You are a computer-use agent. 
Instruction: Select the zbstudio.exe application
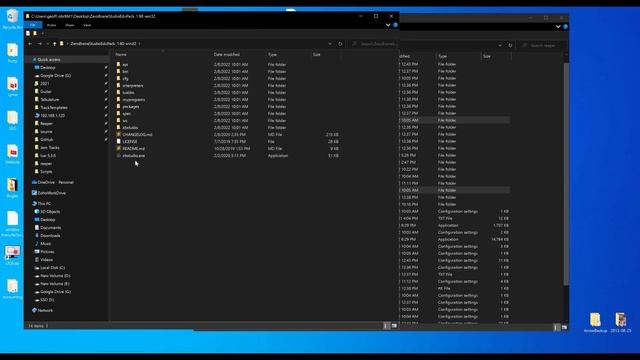(133, 156)
